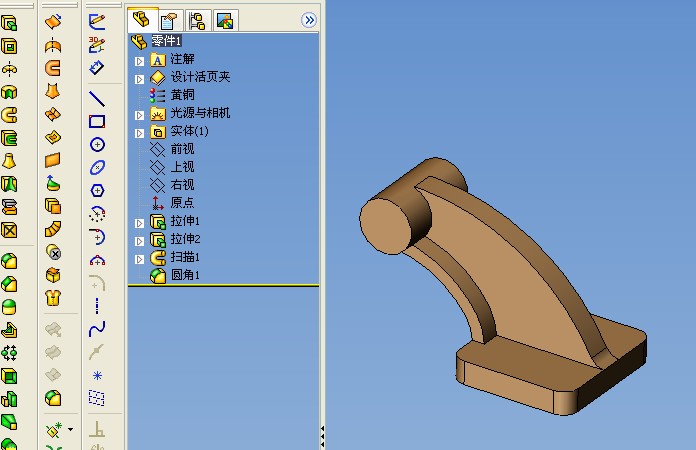Select the 上视 plane

182,167
